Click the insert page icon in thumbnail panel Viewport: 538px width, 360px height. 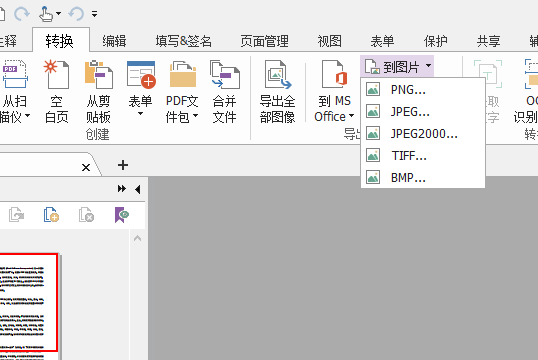point(51,215)
